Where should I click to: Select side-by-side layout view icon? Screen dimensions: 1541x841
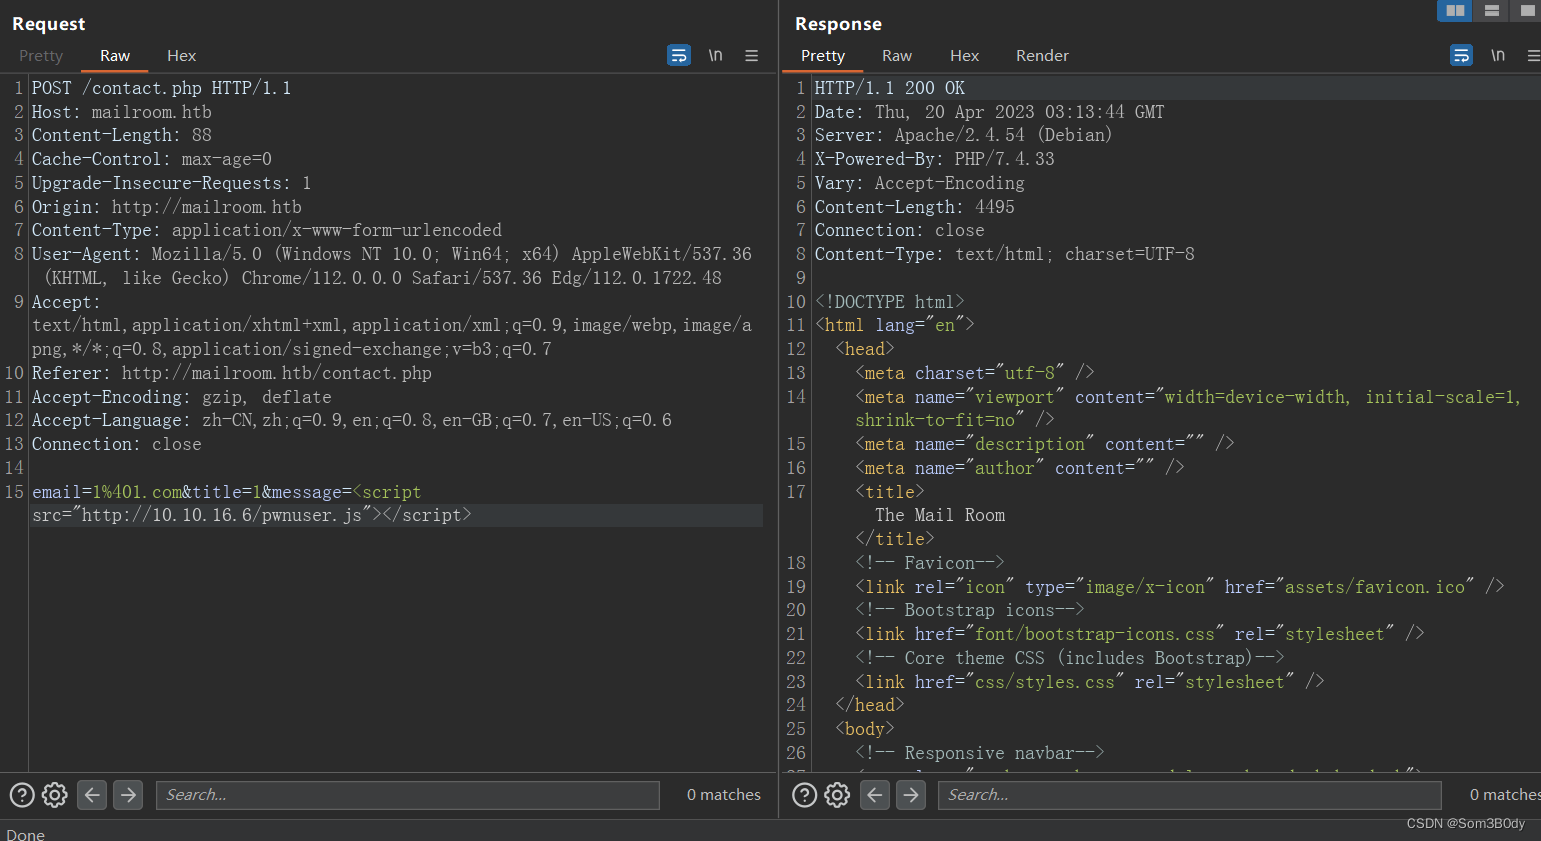click(1455, 10)
